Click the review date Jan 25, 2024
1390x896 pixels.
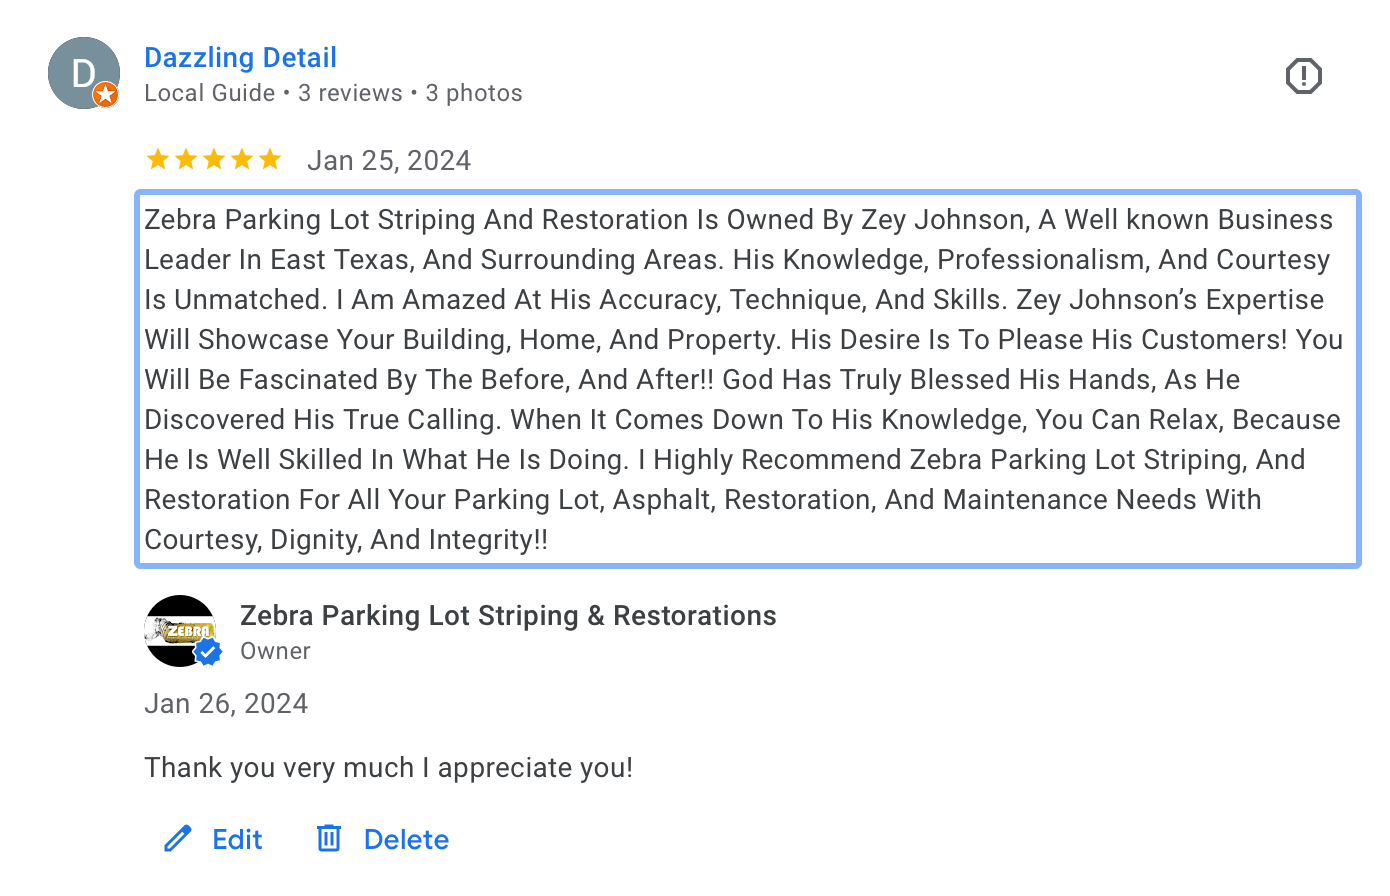click(x=389, y=161)
